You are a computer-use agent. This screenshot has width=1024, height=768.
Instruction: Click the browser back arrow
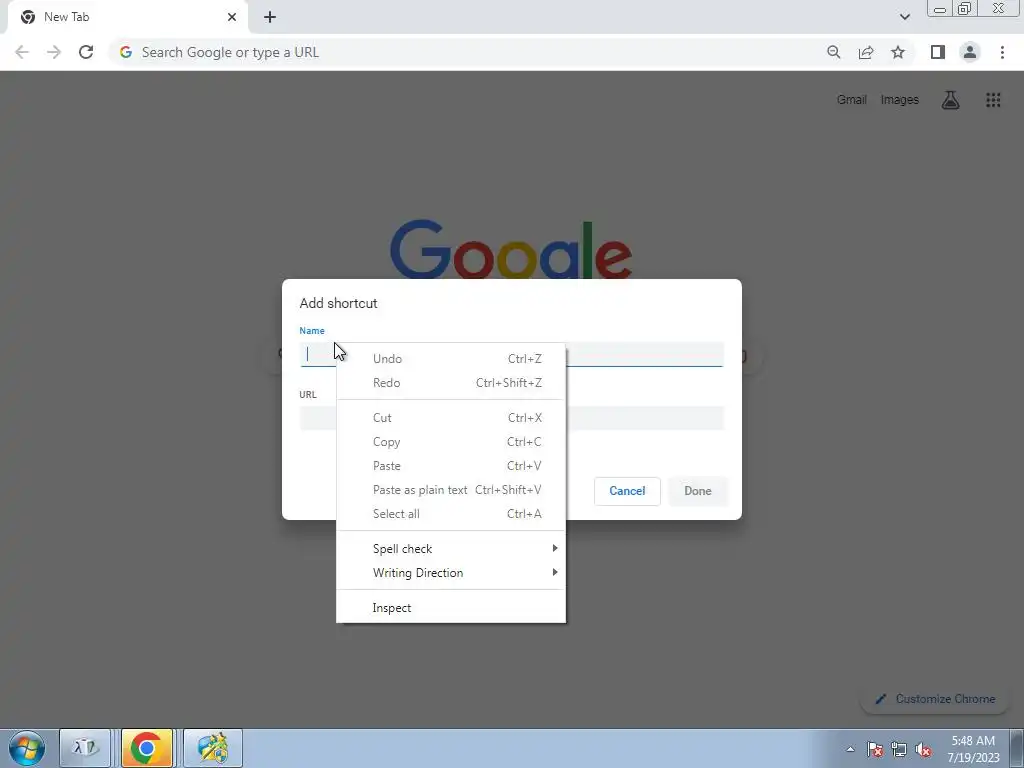pos(22,52)
